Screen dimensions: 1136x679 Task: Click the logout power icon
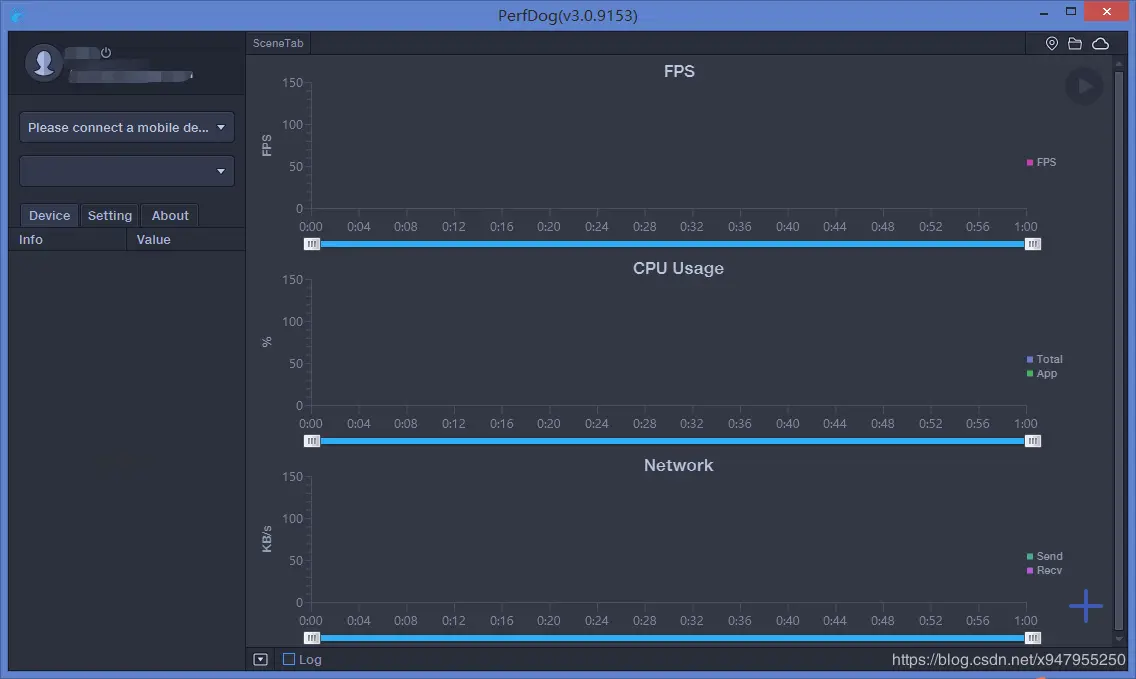click(x=106, y=52)
